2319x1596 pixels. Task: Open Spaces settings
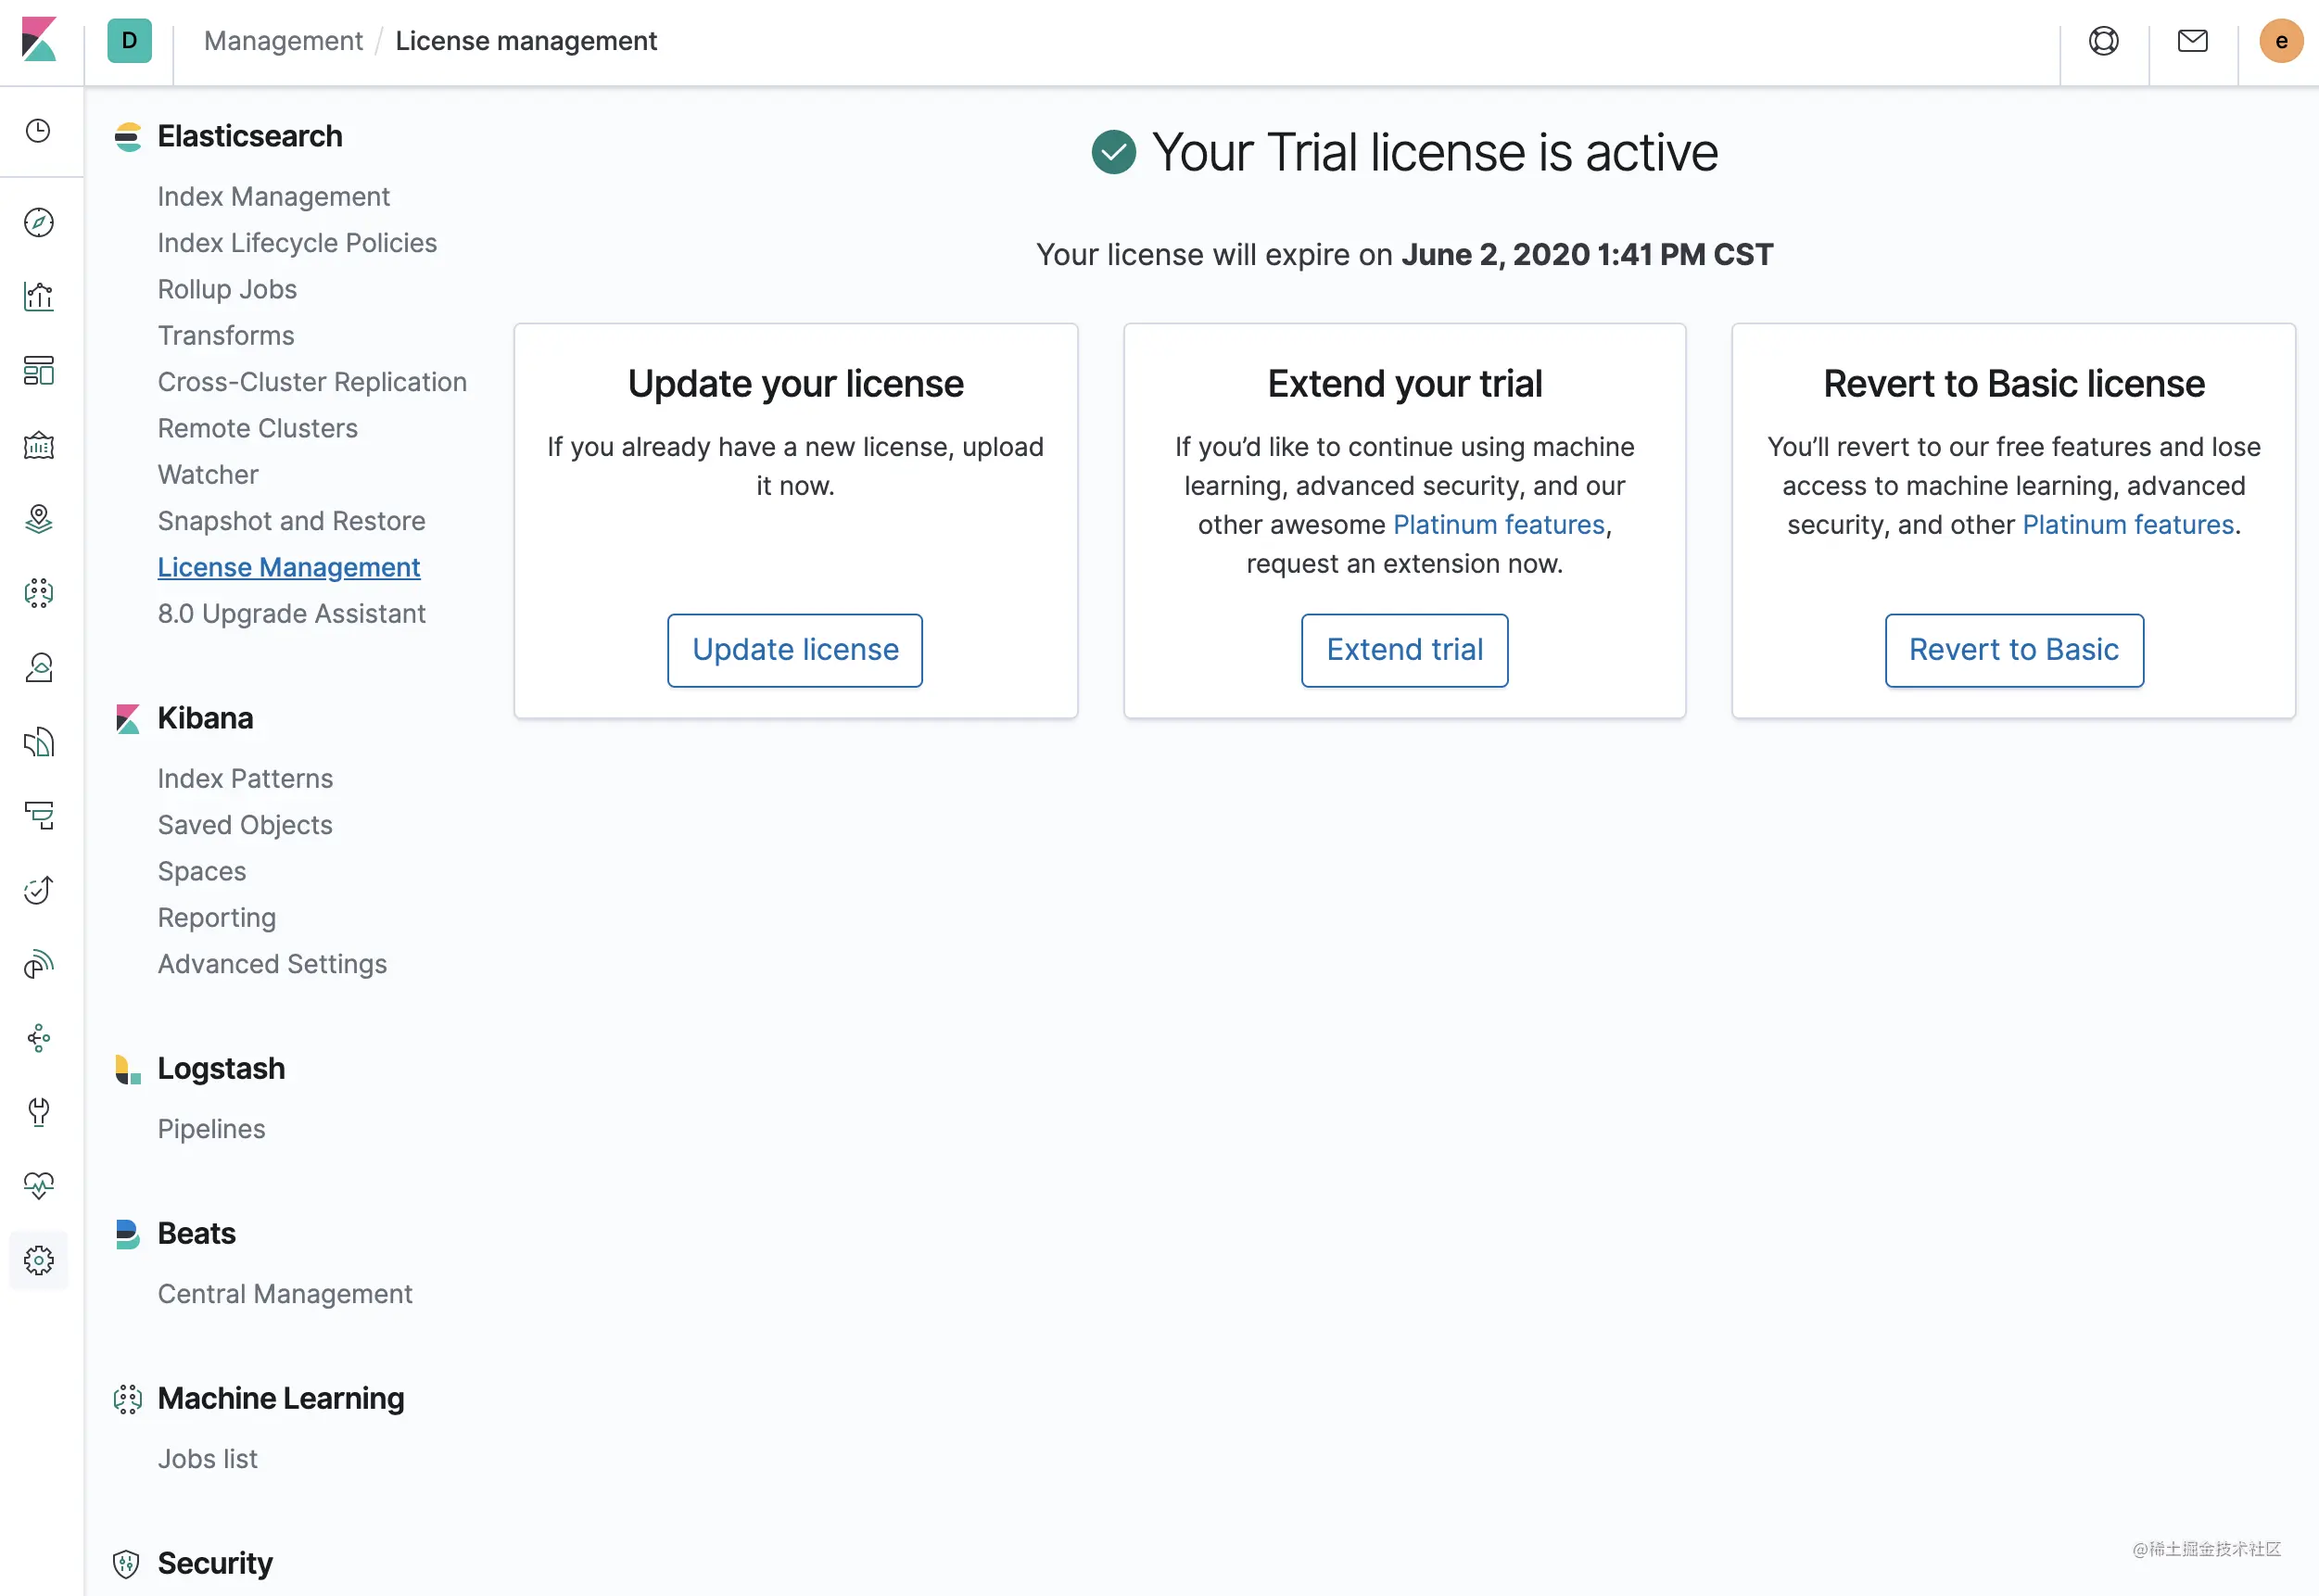[x=202, y=872]
